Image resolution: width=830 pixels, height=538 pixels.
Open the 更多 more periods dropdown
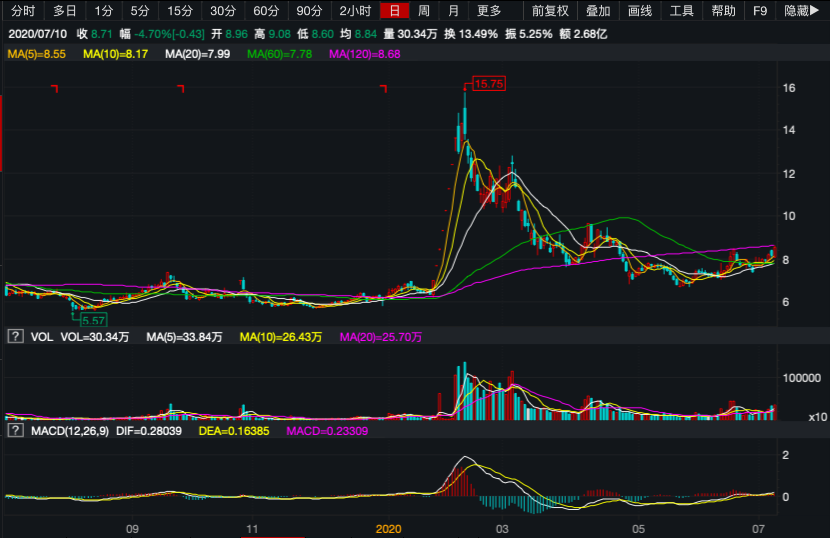coord(489,10)
